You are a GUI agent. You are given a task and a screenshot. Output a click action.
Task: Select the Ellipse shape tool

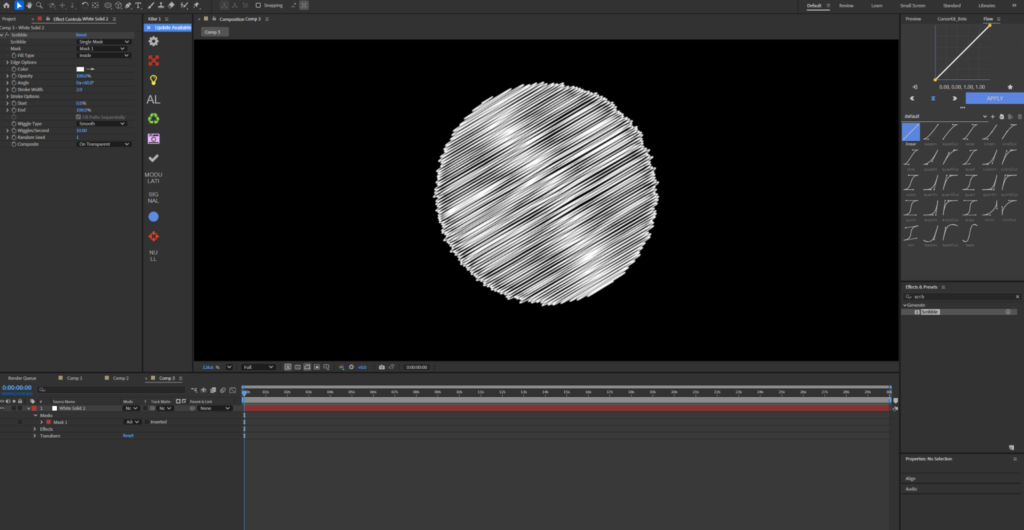click(x=108, y=5)
